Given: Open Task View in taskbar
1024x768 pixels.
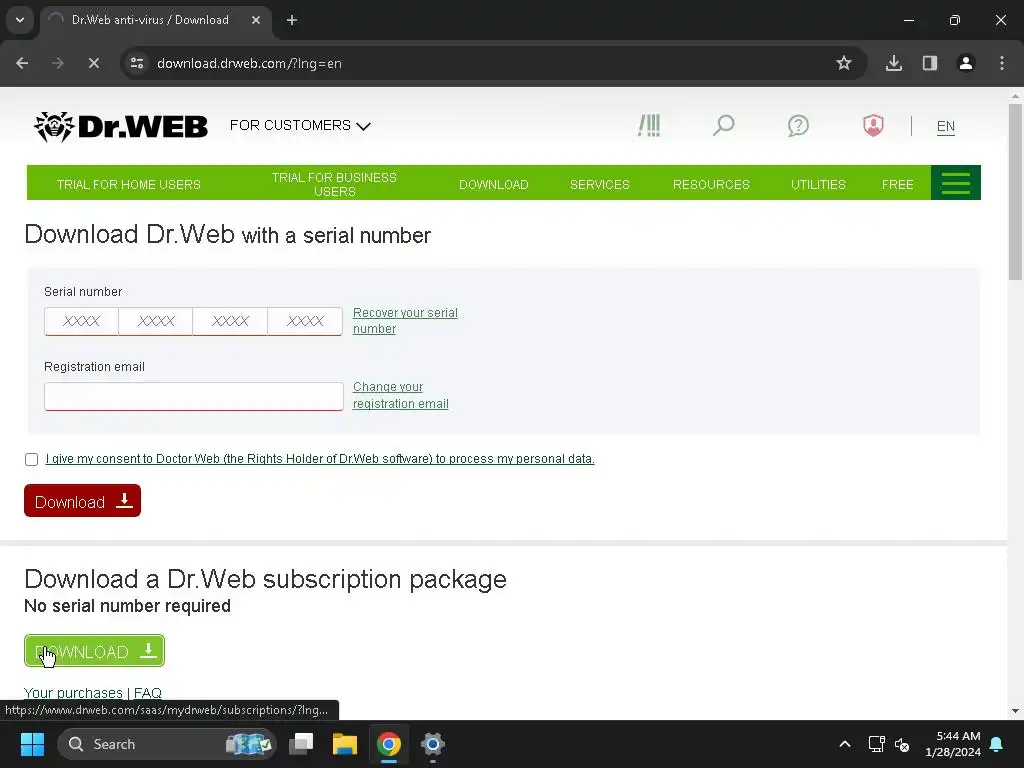Looking at the screenshot, I should point(301,744).
